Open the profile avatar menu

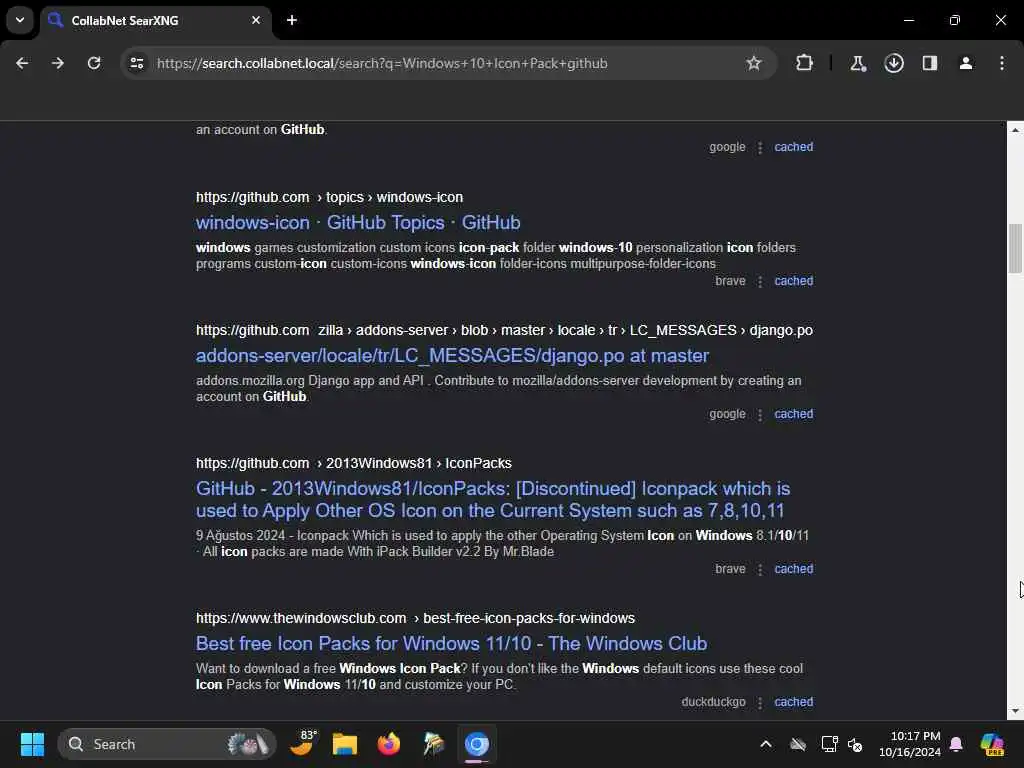(965, 63)
